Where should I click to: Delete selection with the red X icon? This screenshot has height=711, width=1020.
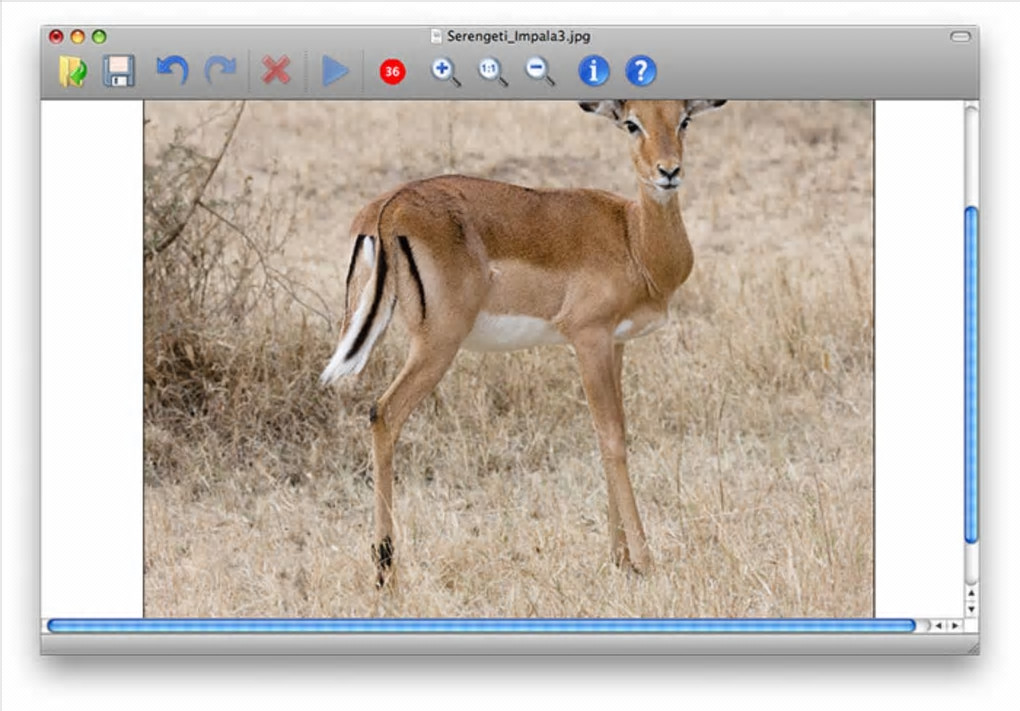pyautogui.click(x=276, y=70)
